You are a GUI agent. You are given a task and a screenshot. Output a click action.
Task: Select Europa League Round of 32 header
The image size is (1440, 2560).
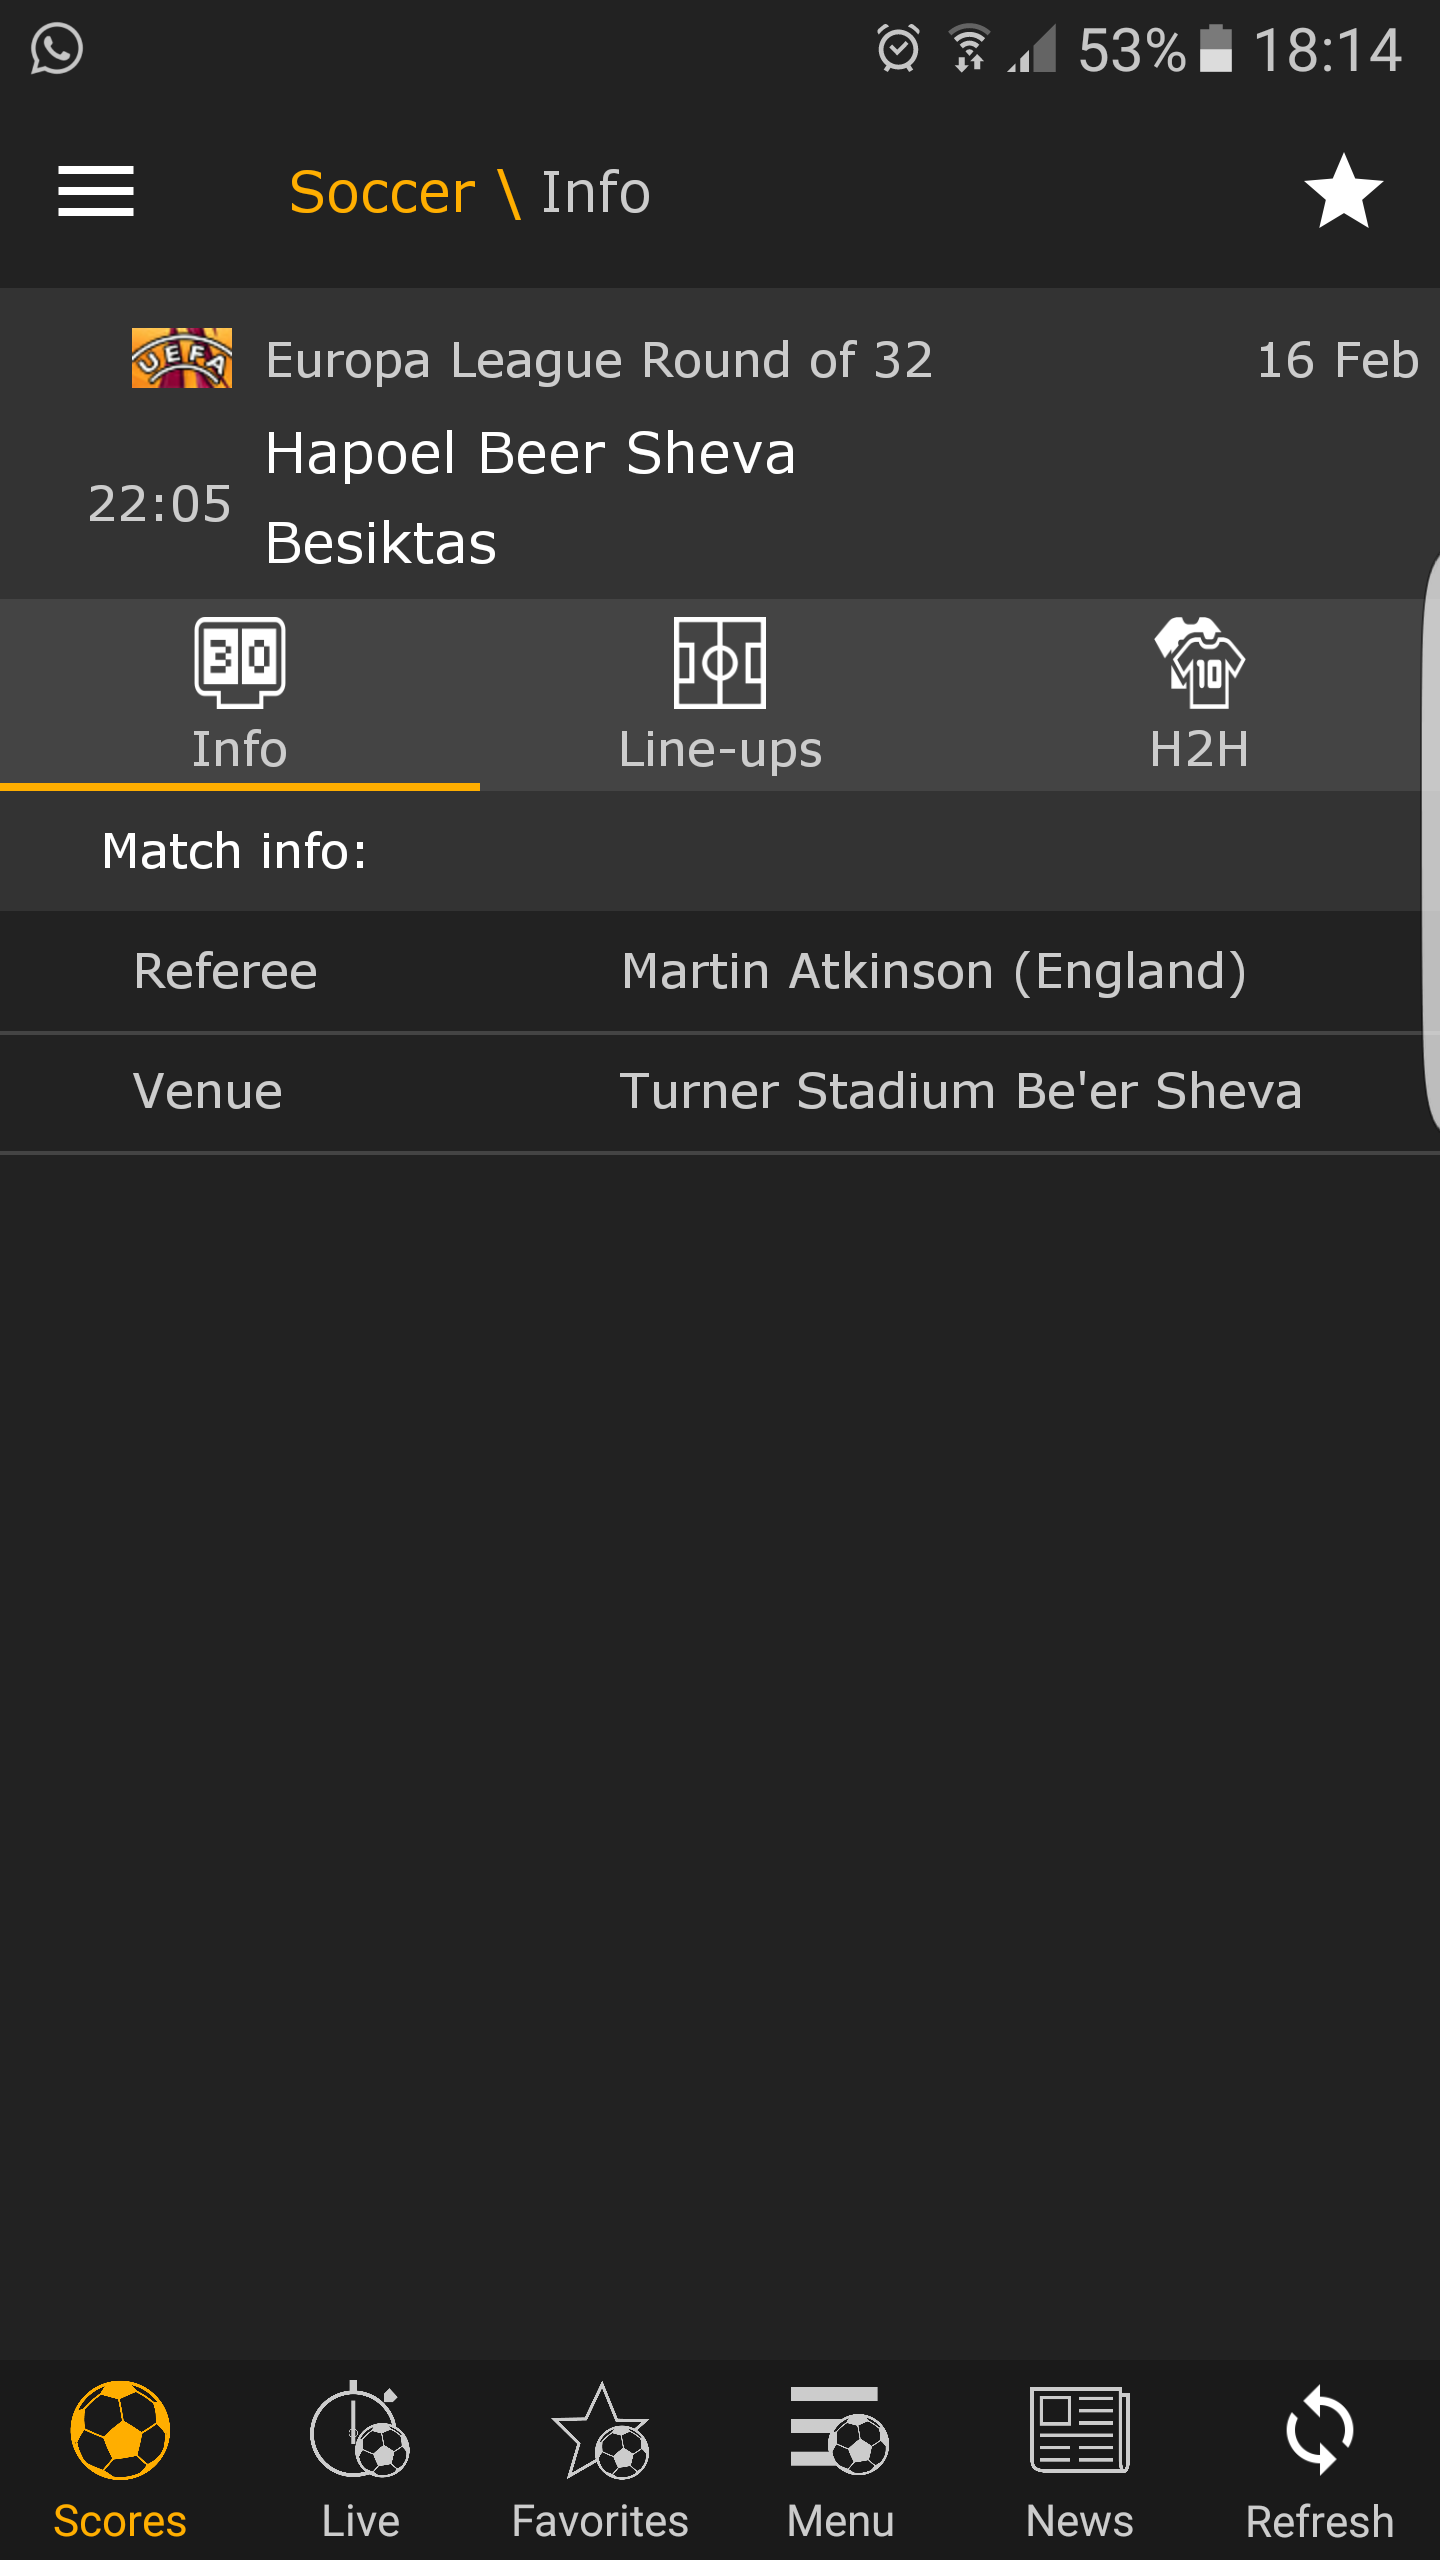coord(599,360)
